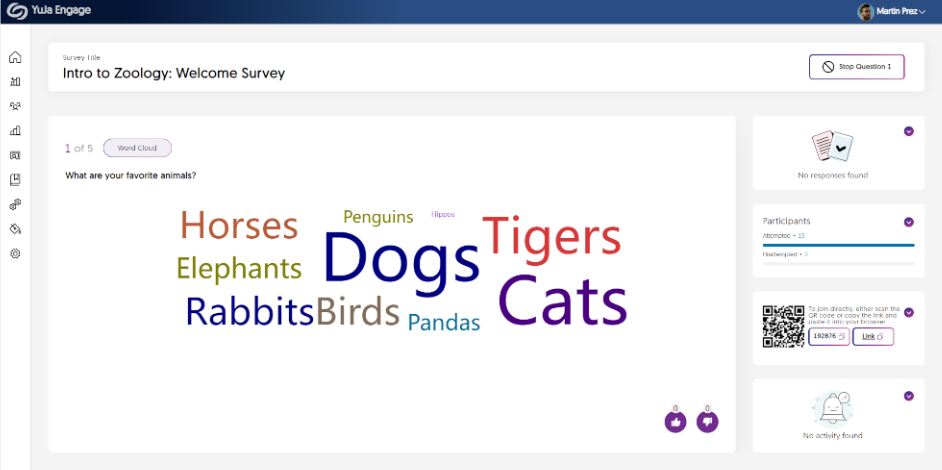The height and width of the screenshot is (470, 942).
Task: Open the Home icon in sidebar
Action: coord(15,58)
